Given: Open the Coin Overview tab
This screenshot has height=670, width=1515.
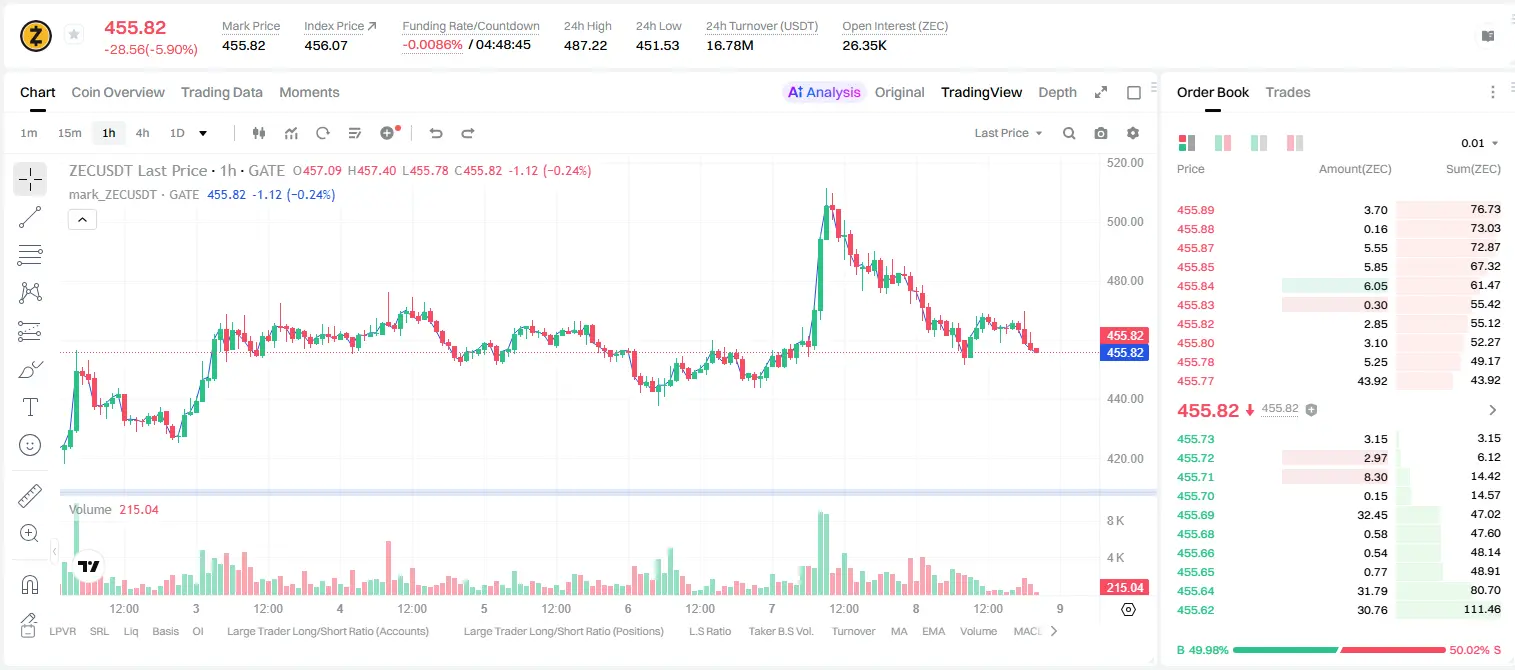Looking at the screenshot, I should coord(118,92).
